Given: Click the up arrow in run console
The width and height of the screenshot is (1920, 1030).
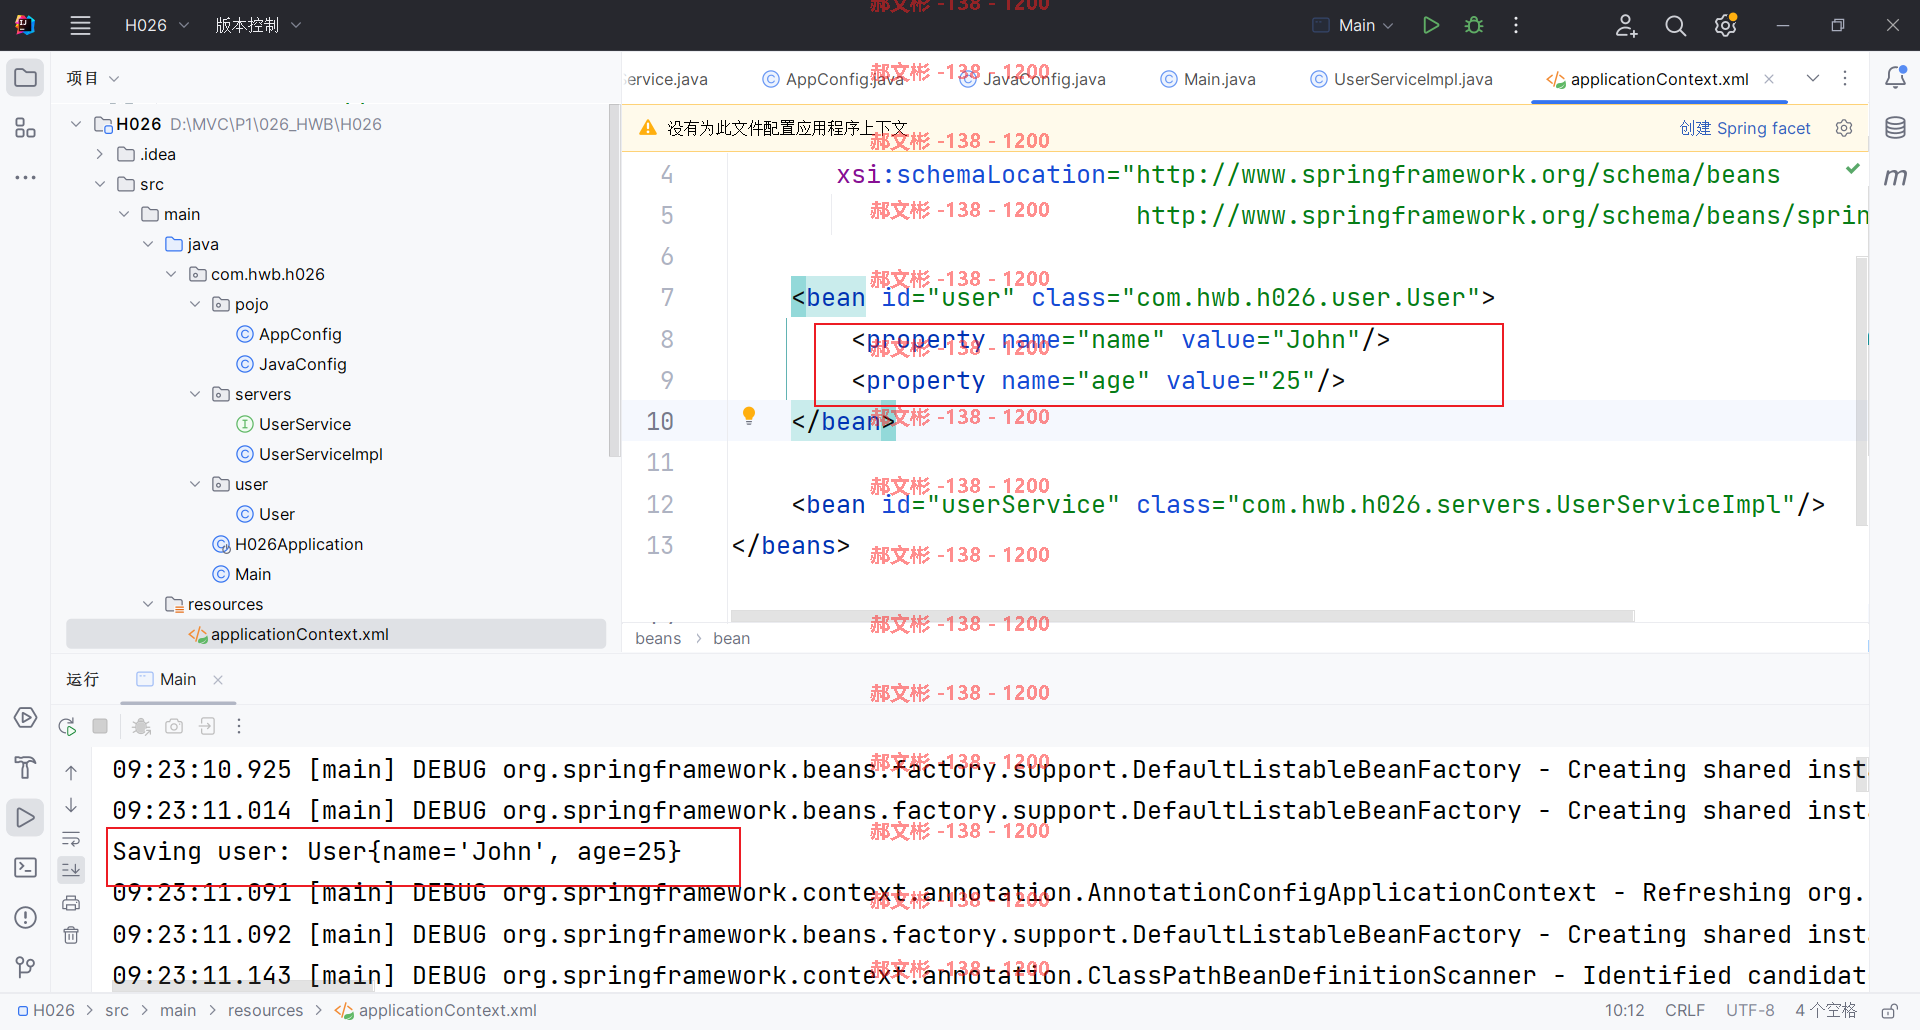Looking at the screenshot, I should [x=71, y=772].
